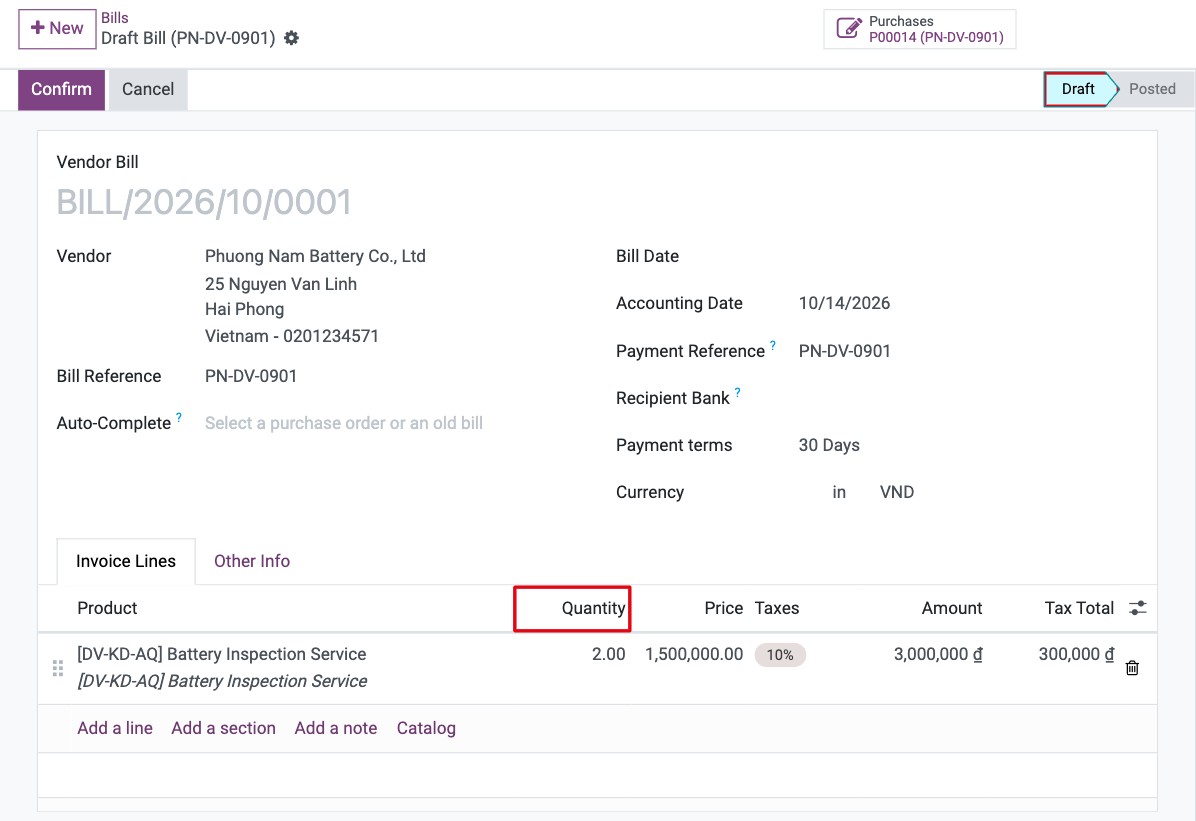Switch to the Invoice Lines tab

126,561
